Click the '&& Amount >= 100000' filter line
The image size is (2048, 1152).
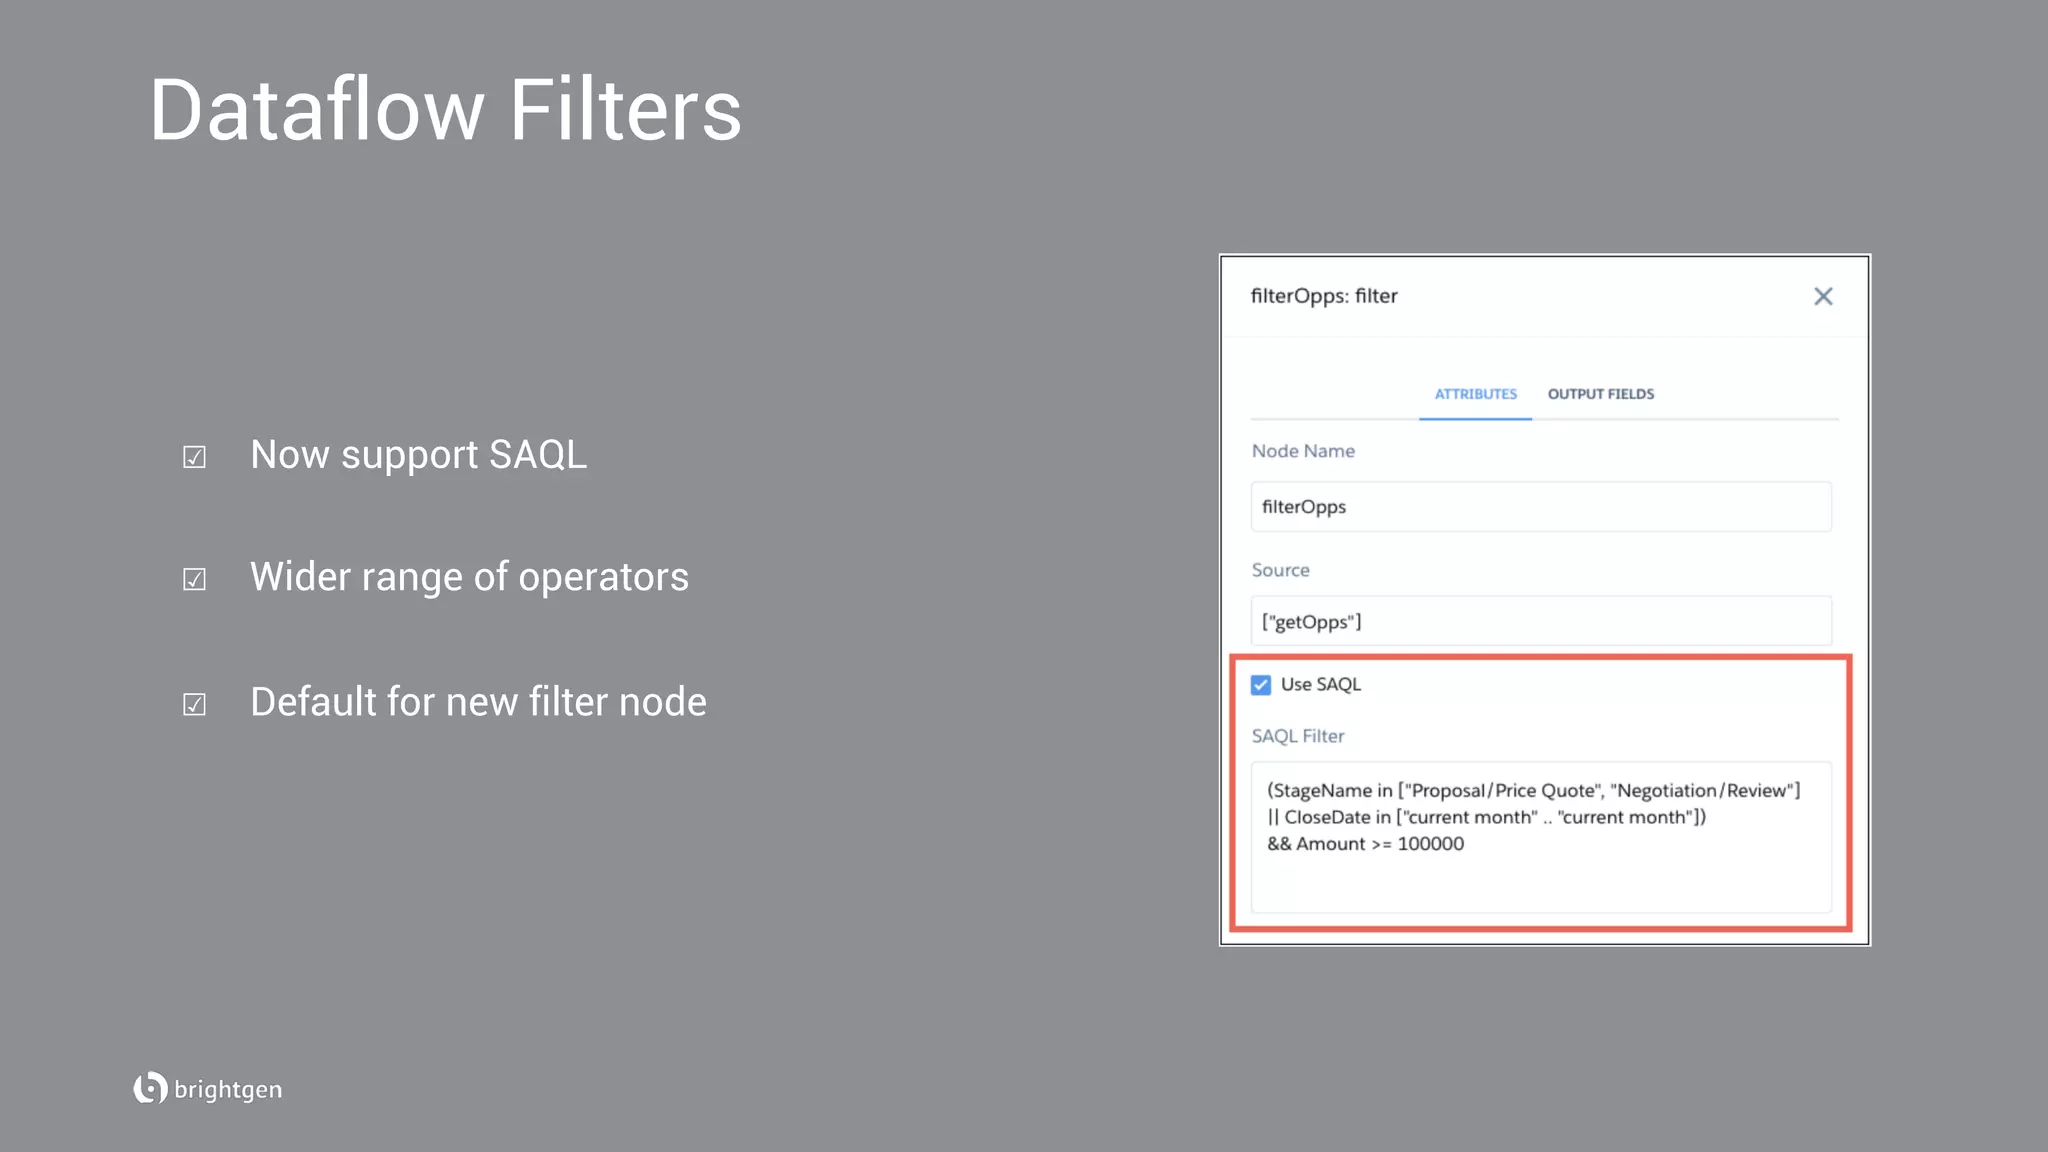(1365, 844)
